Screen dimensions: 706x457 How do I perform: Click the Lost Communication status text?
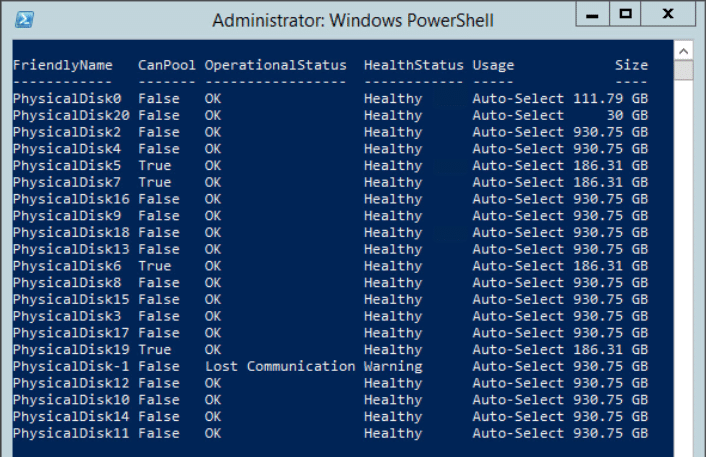280,367
